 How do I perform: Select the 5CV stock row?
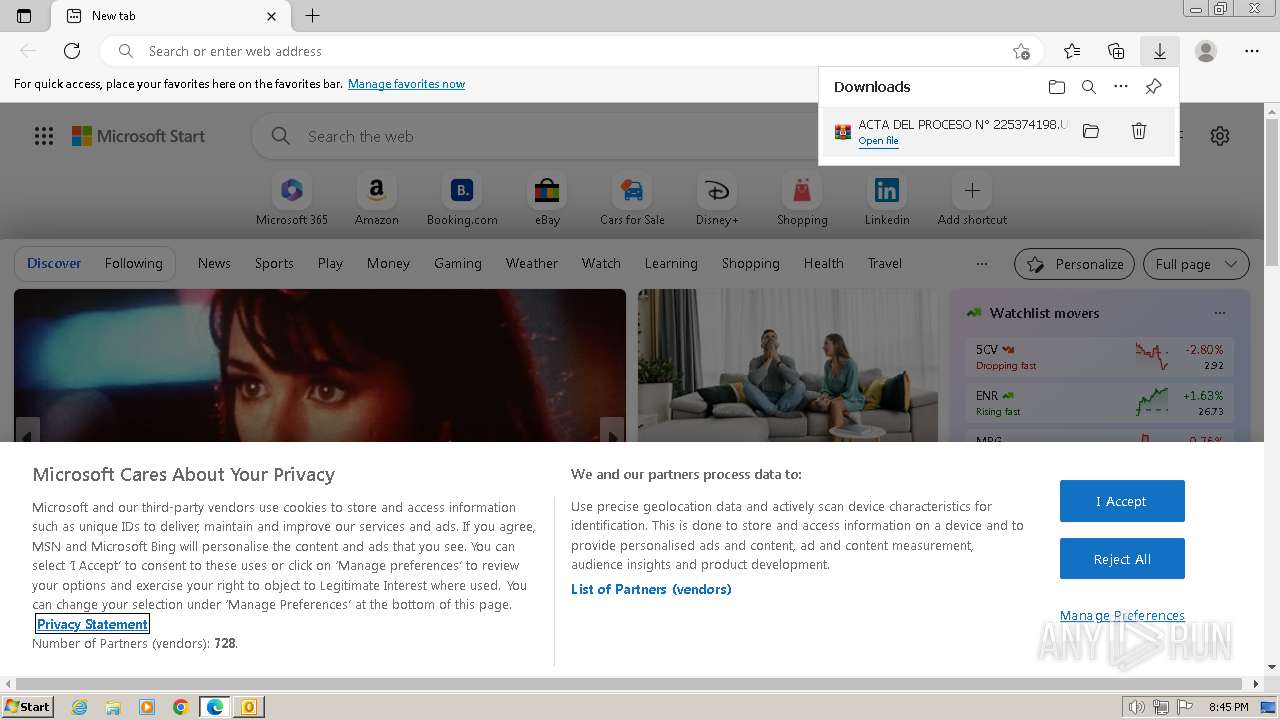1100,357
